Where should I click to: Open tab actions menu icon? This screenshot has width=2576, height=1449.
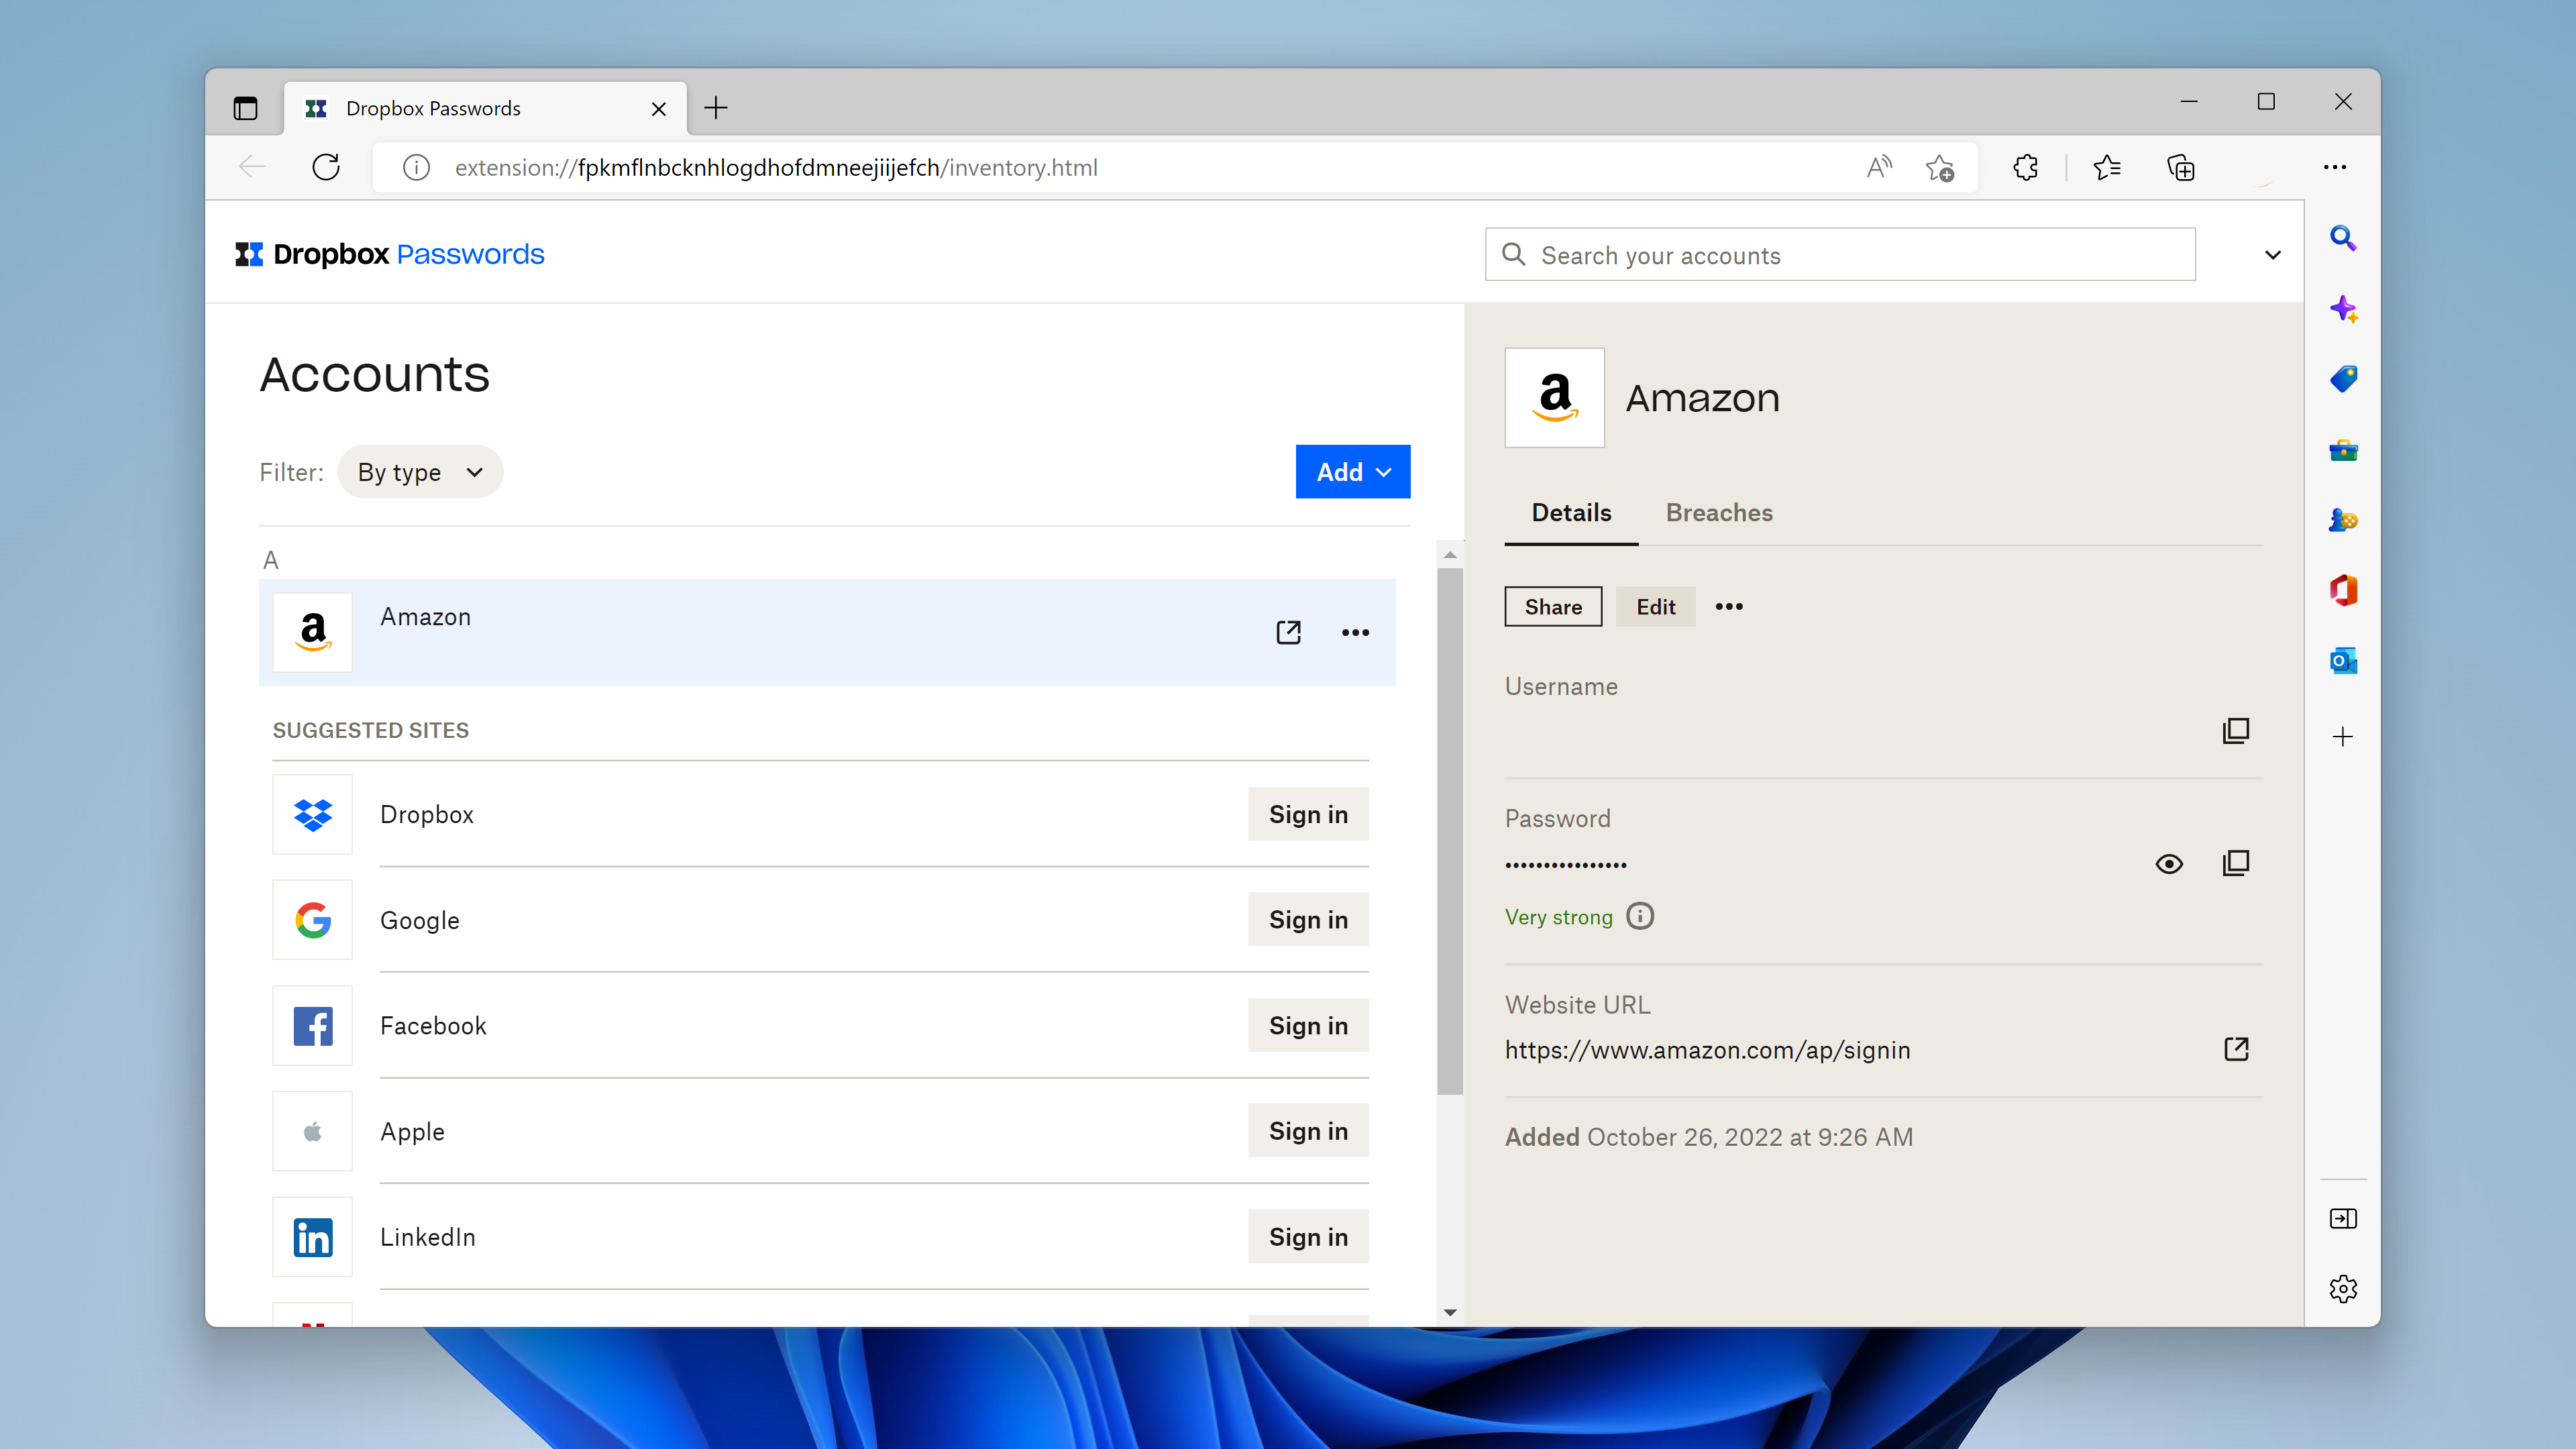click(245, 108)
